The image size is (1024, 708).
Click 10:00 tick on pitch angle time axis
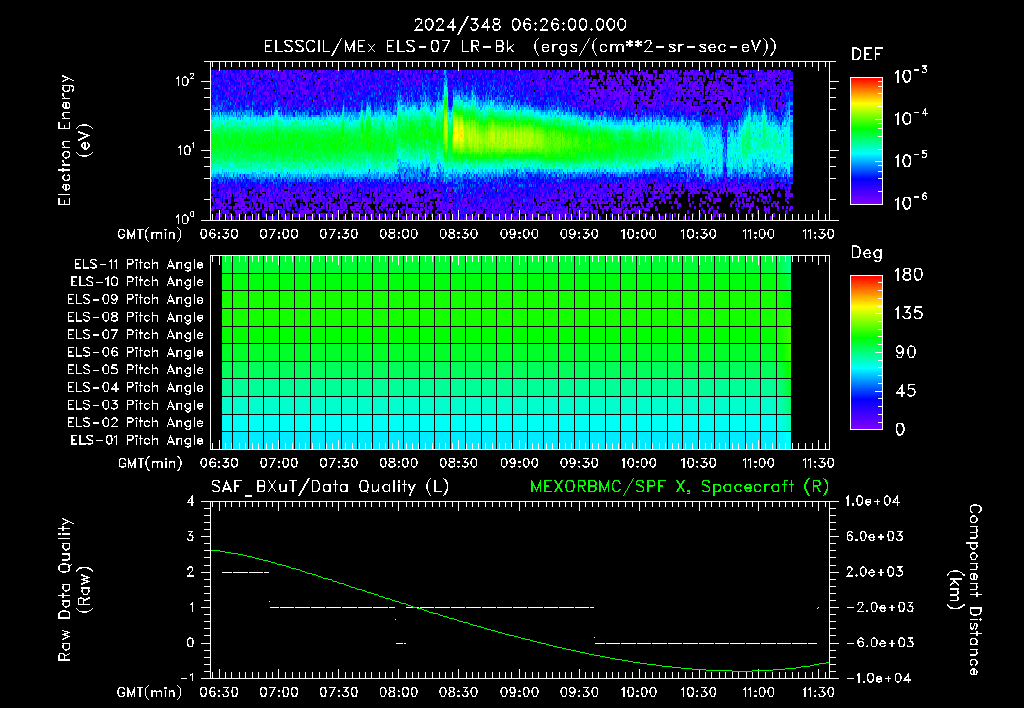638,463
